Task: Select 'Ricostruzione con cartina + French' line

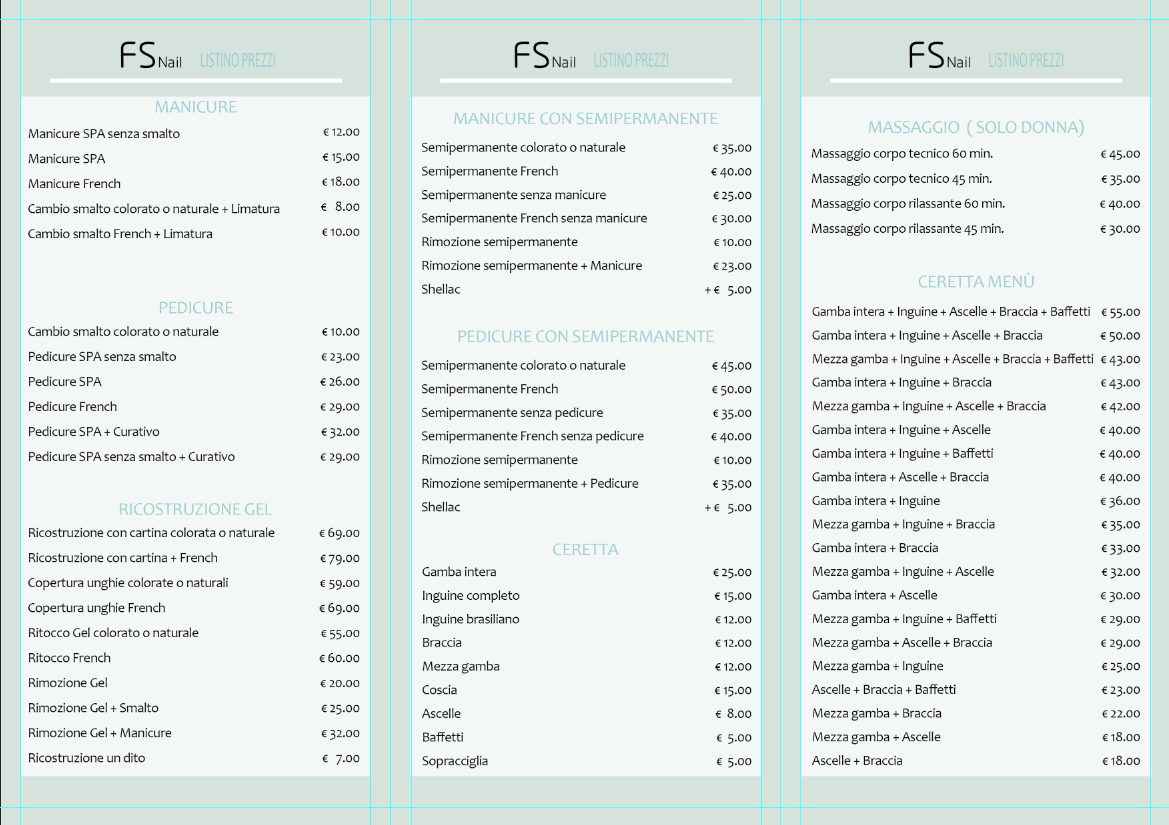Action: (x=123, y=557)
